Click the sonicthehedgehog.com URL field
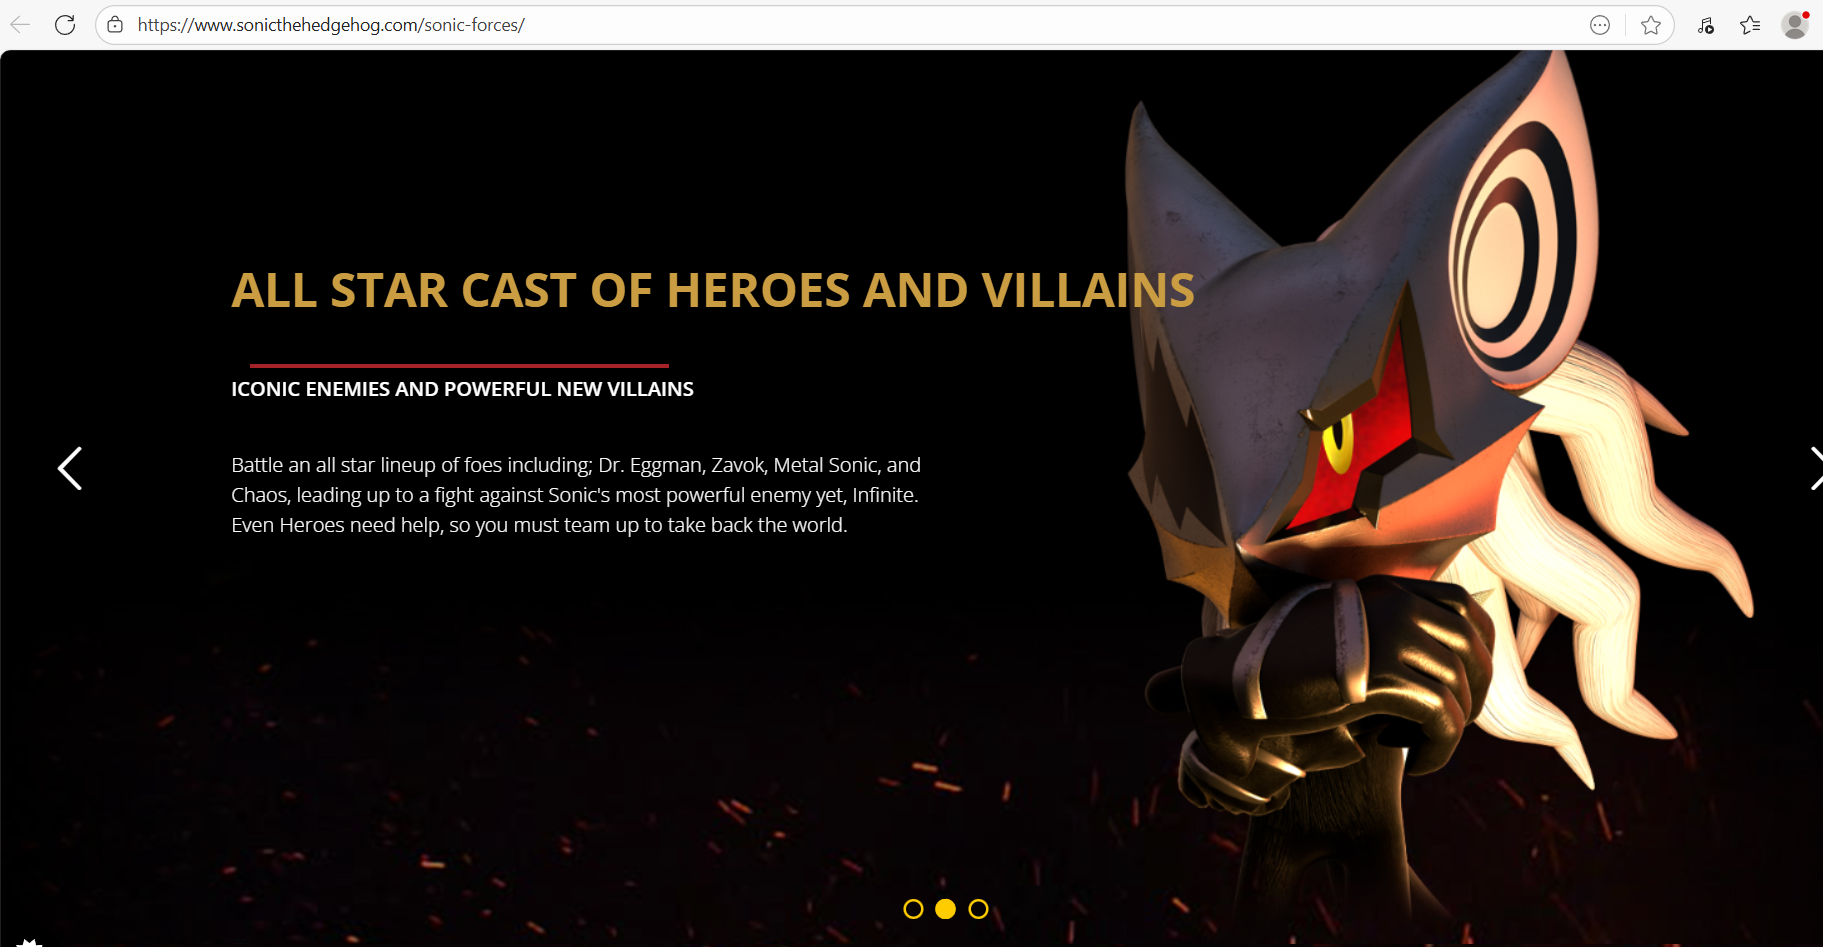The width and height of the screenshot is (1823, 947). pos(850,25)
